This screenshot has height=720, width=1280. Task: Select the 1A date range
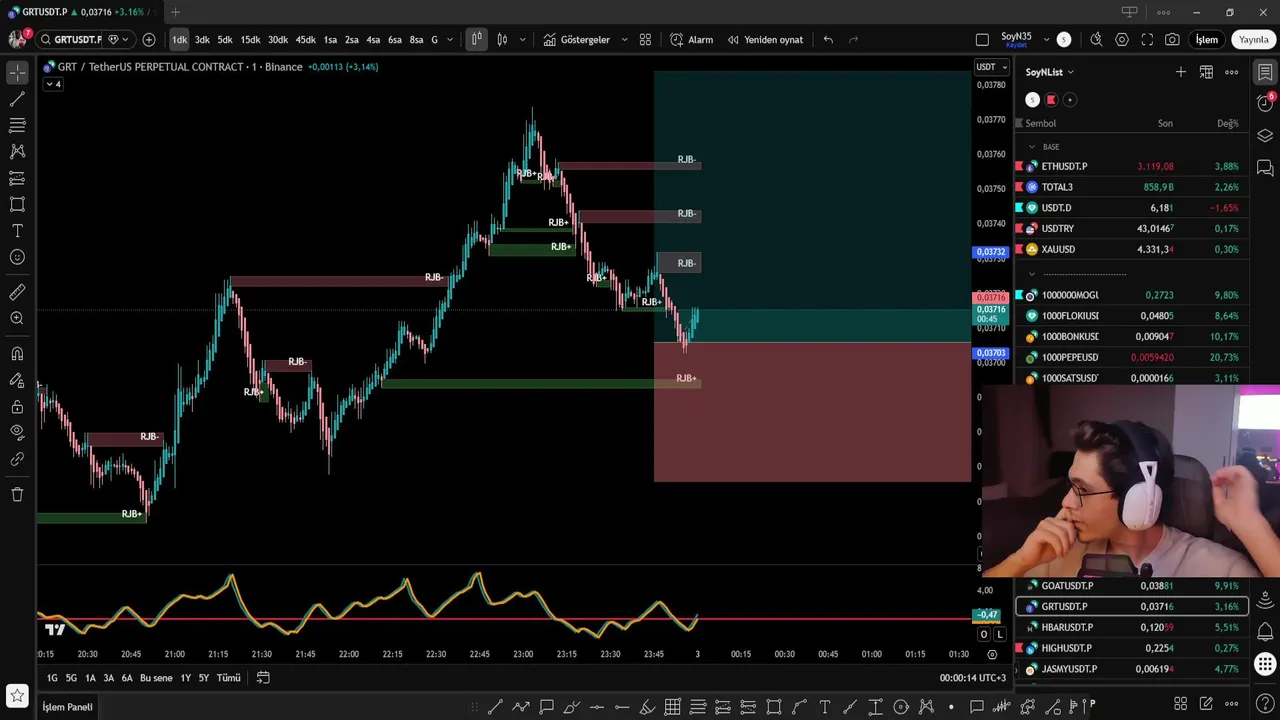90,678
